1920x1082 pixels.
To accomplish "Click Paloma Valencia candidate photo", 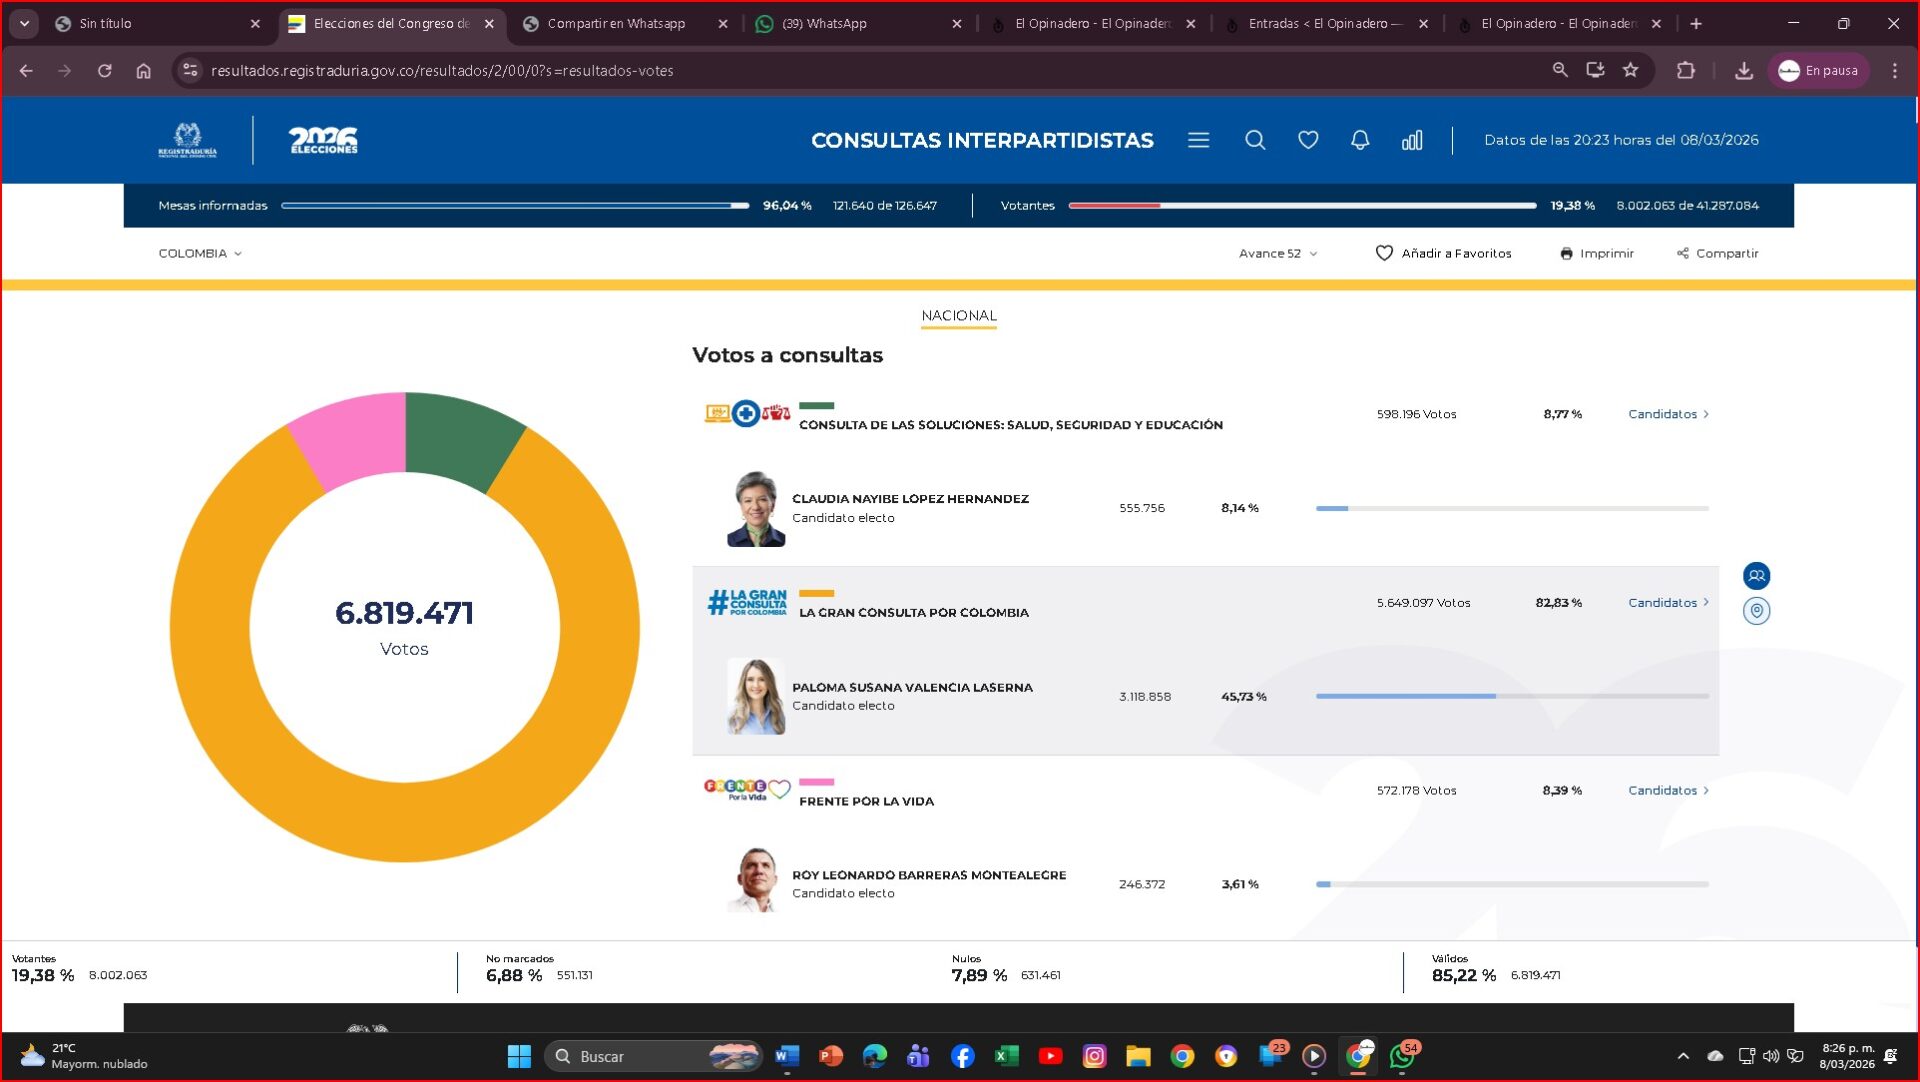I will [x=756, y=697].
